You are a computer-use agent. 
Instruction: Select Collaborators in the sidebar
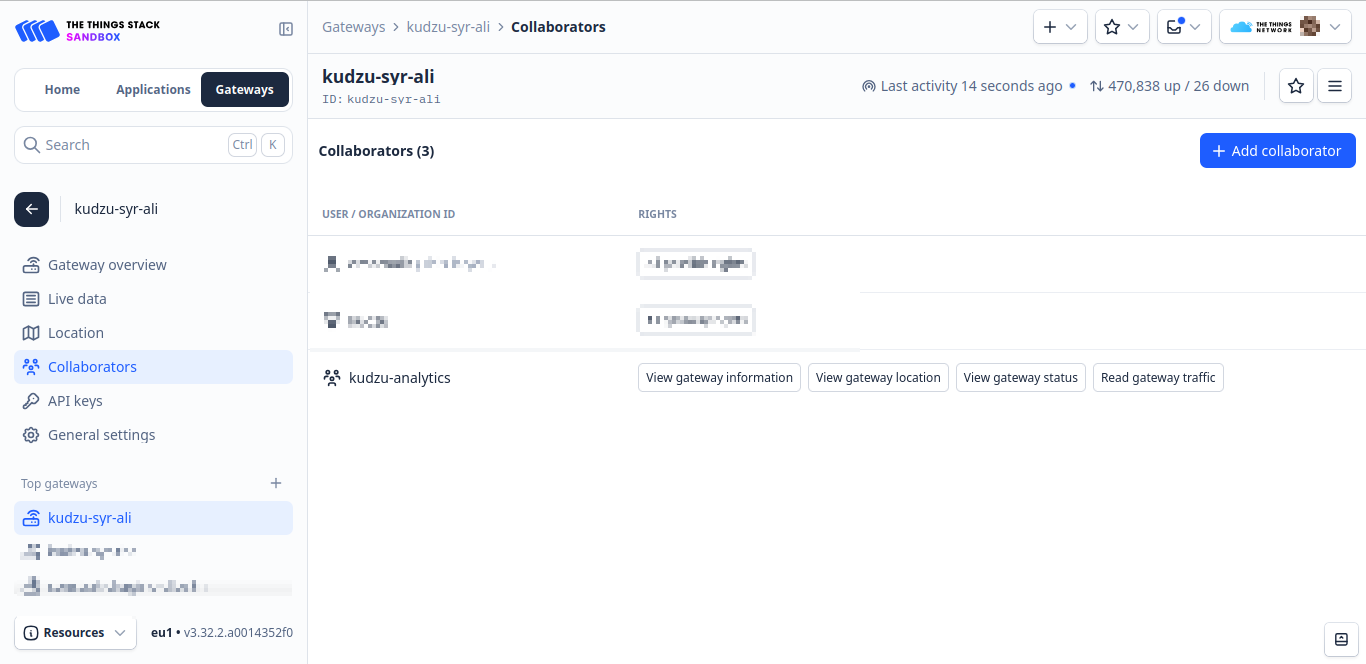153,367
